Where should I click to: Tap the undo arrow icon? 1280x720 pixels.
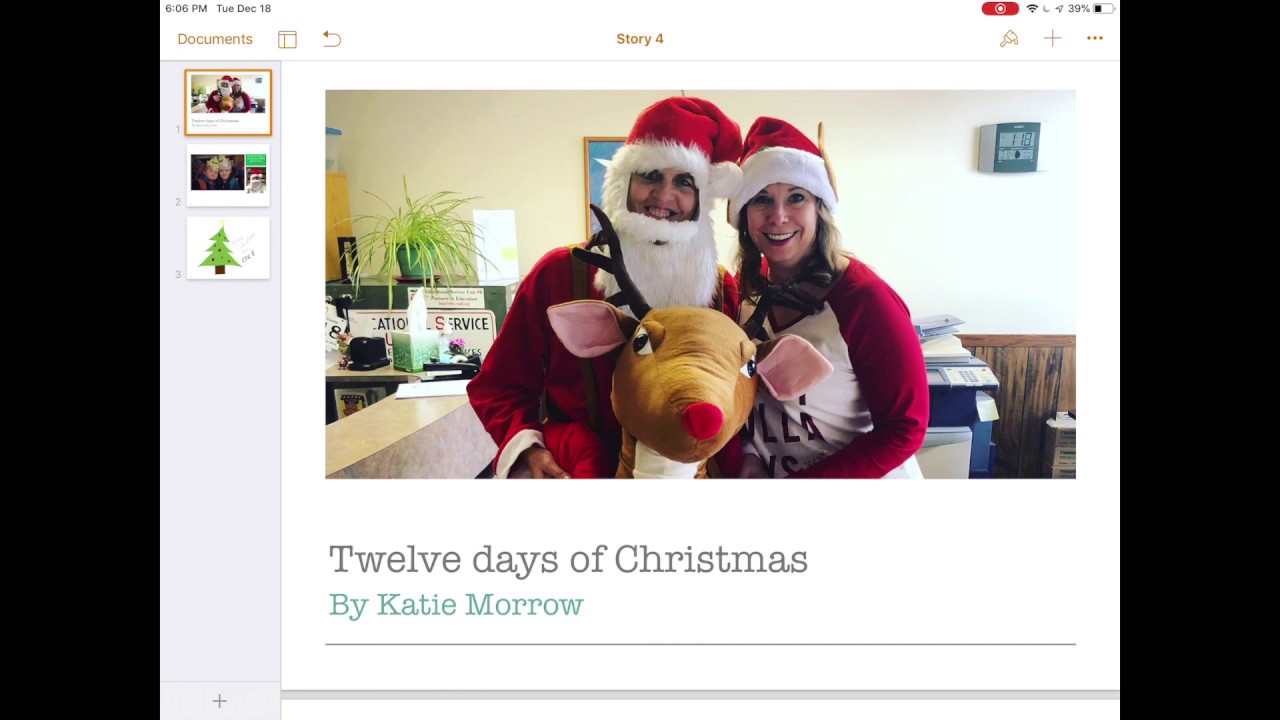click(332, 39)
